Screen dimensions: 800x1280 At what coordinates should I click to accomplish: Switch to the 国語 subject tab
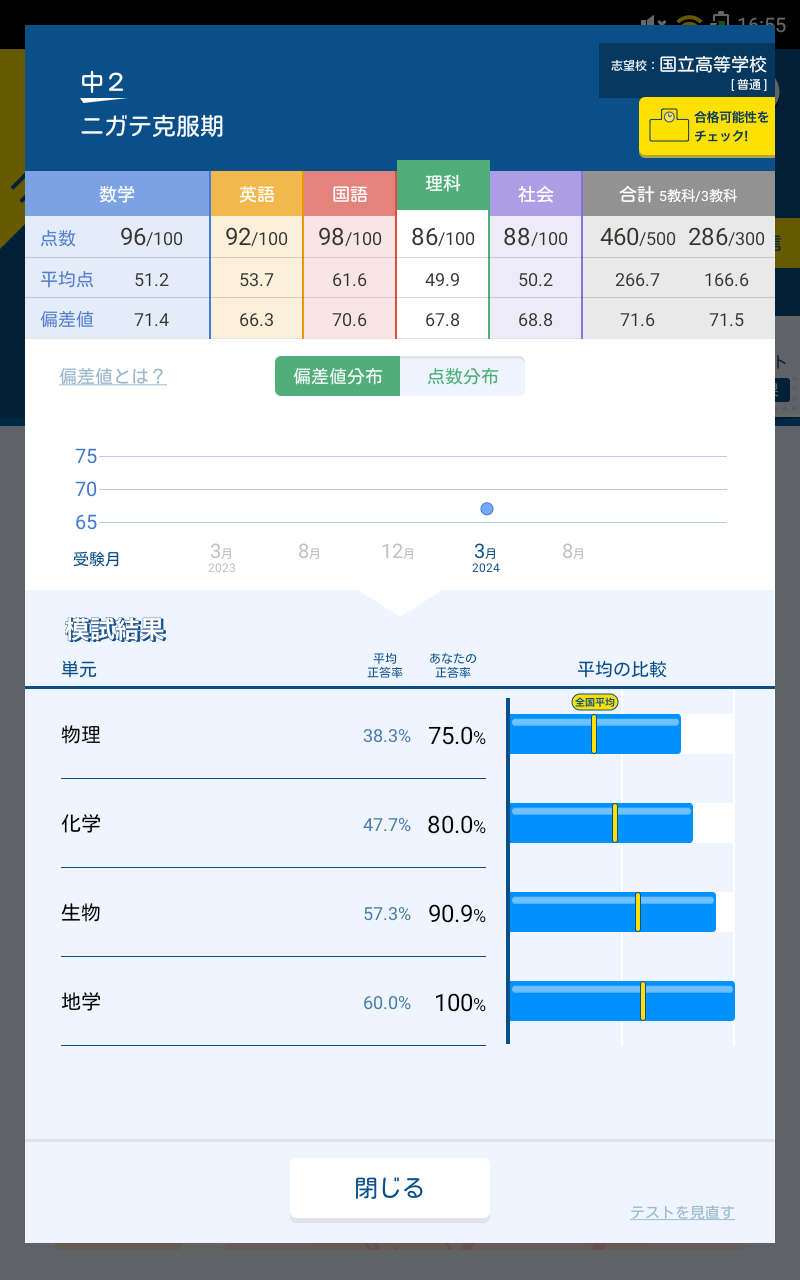349,194
